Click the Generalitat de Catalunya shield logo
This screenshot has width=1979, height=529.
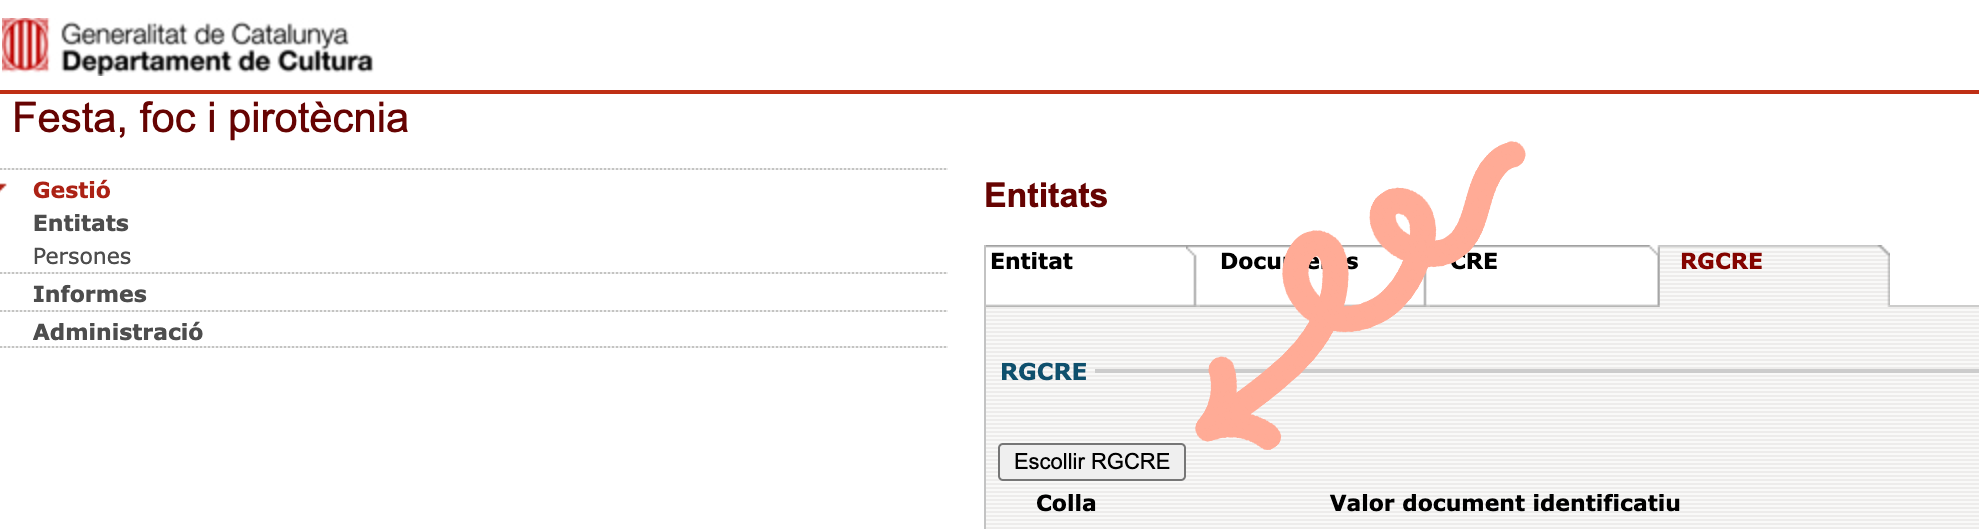25,45
